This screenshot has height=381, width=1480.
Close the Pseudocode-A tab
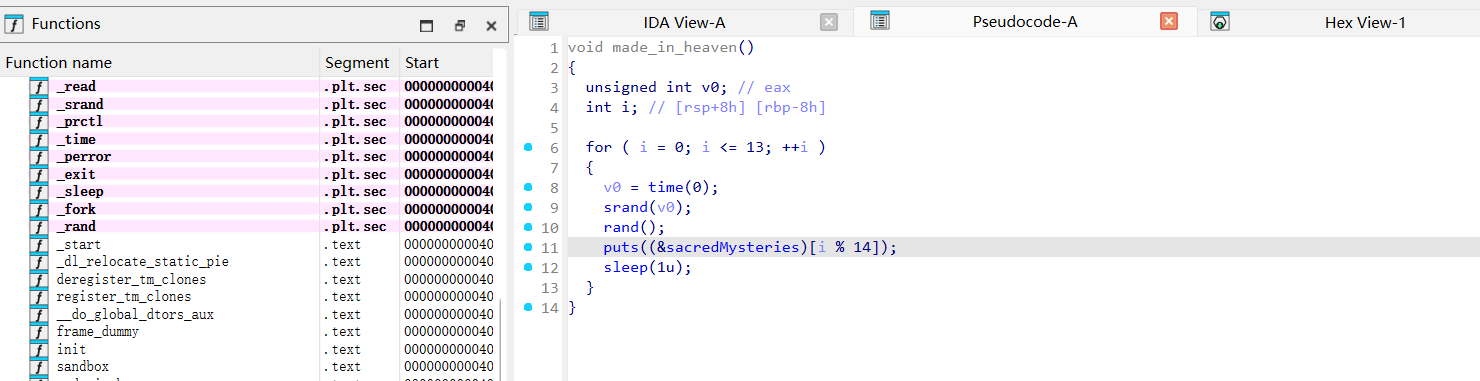click(x=1169, y=21)
